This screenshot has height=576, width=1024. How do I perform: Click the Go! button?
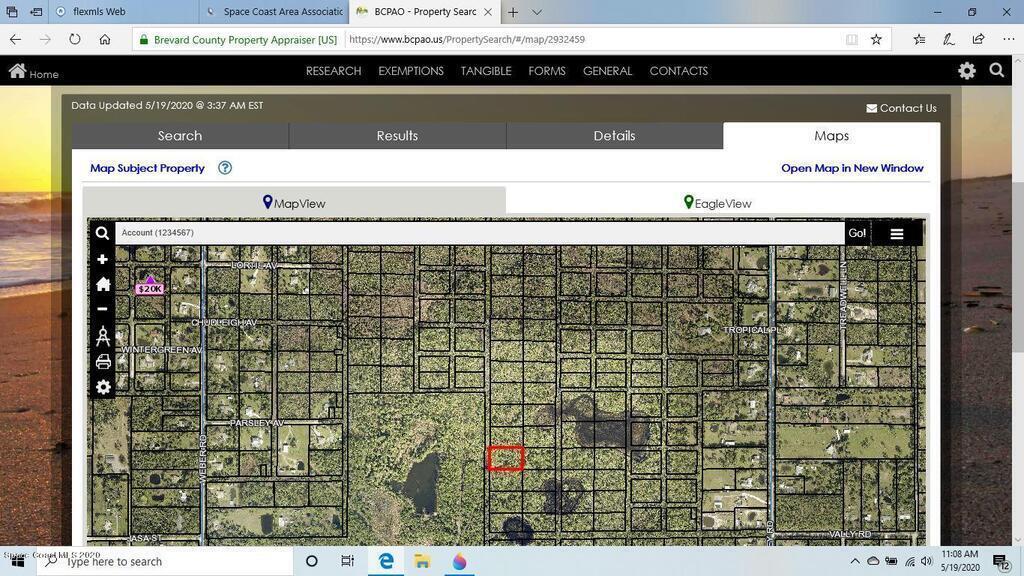[857, 233]
